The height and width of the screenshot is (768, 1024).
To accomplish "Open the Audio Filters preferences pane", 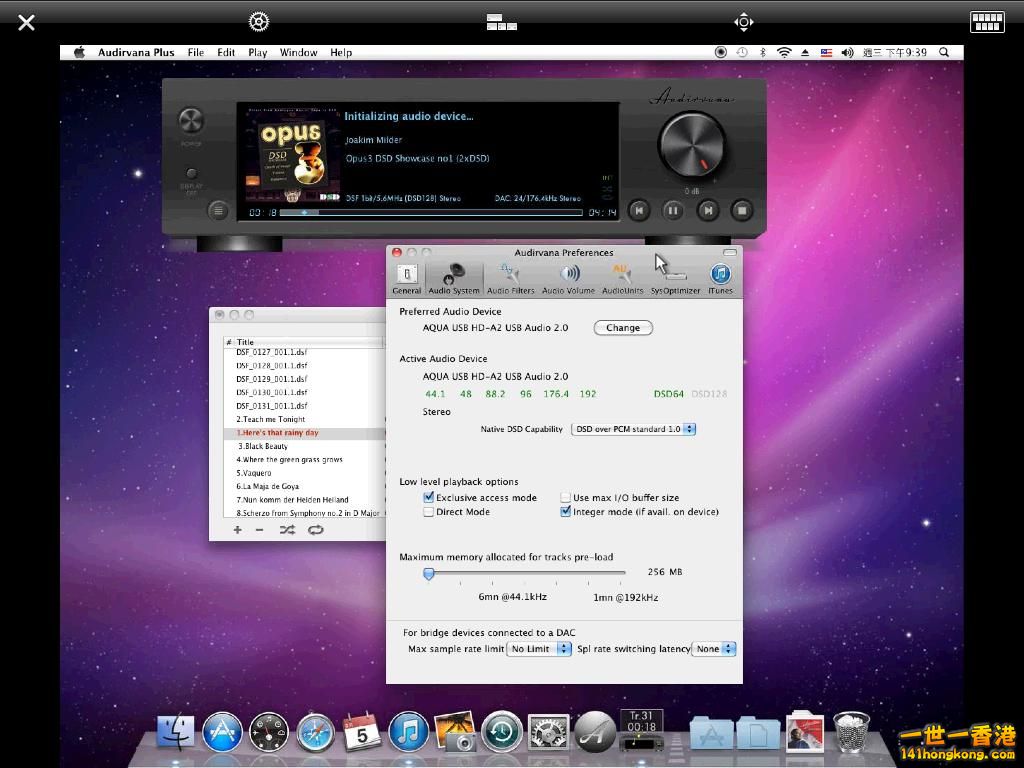I will (x=510, y=278).
